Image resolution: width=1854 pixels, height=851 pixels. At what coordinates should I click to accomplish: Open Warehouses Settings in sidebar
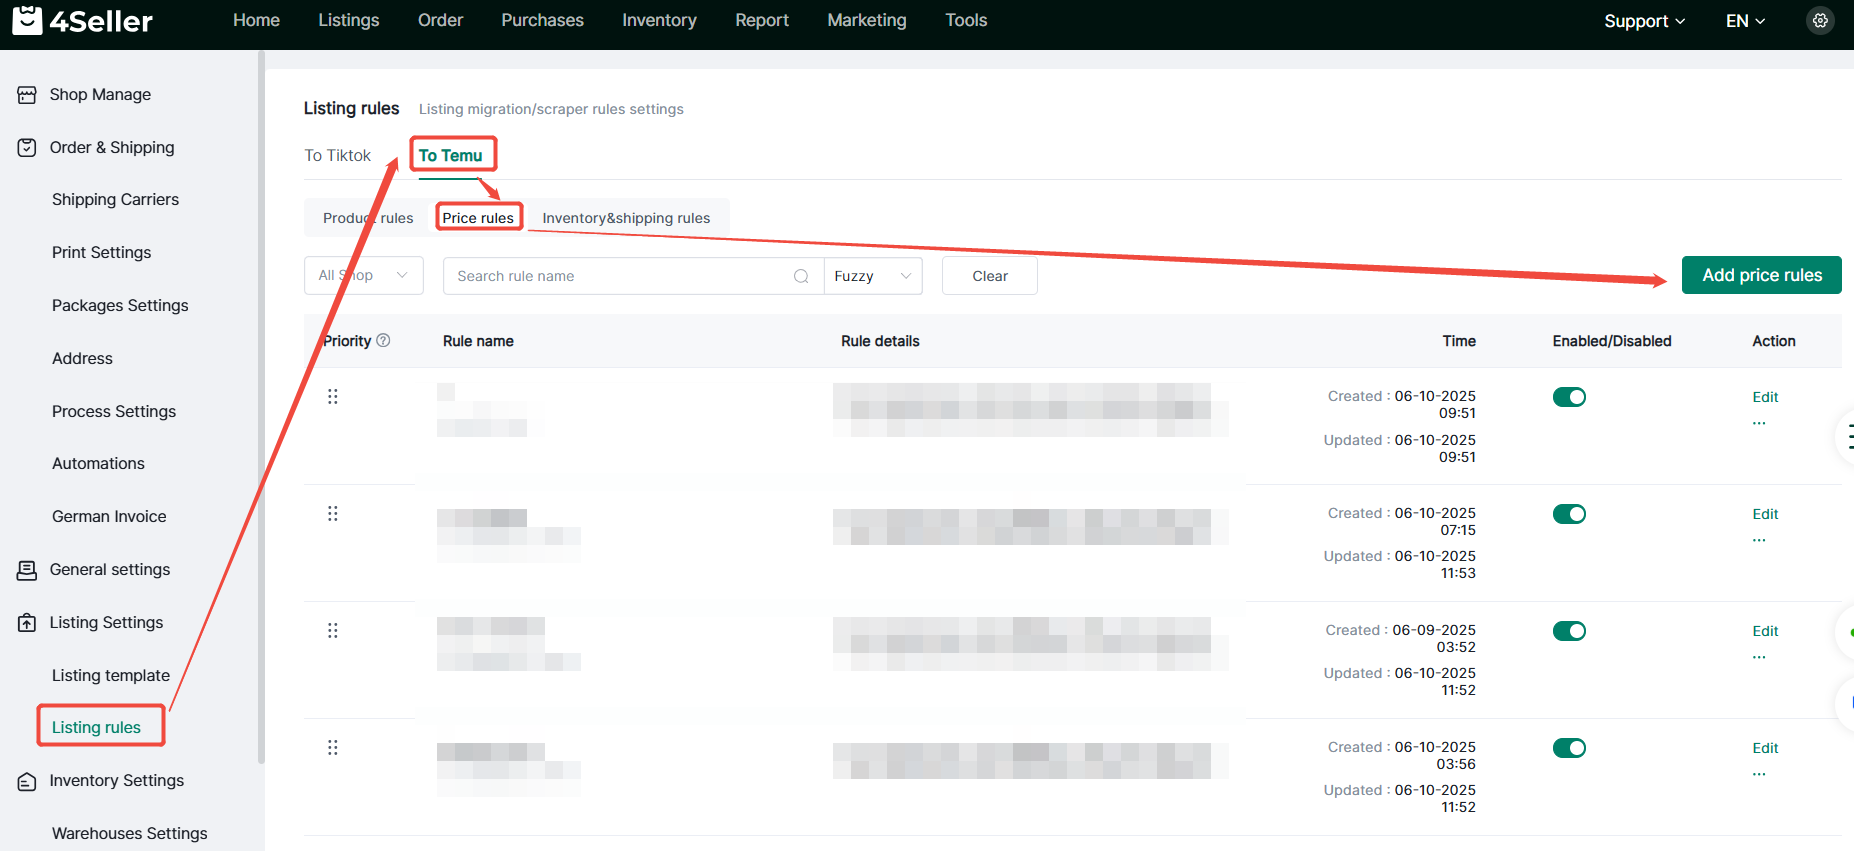130,834
